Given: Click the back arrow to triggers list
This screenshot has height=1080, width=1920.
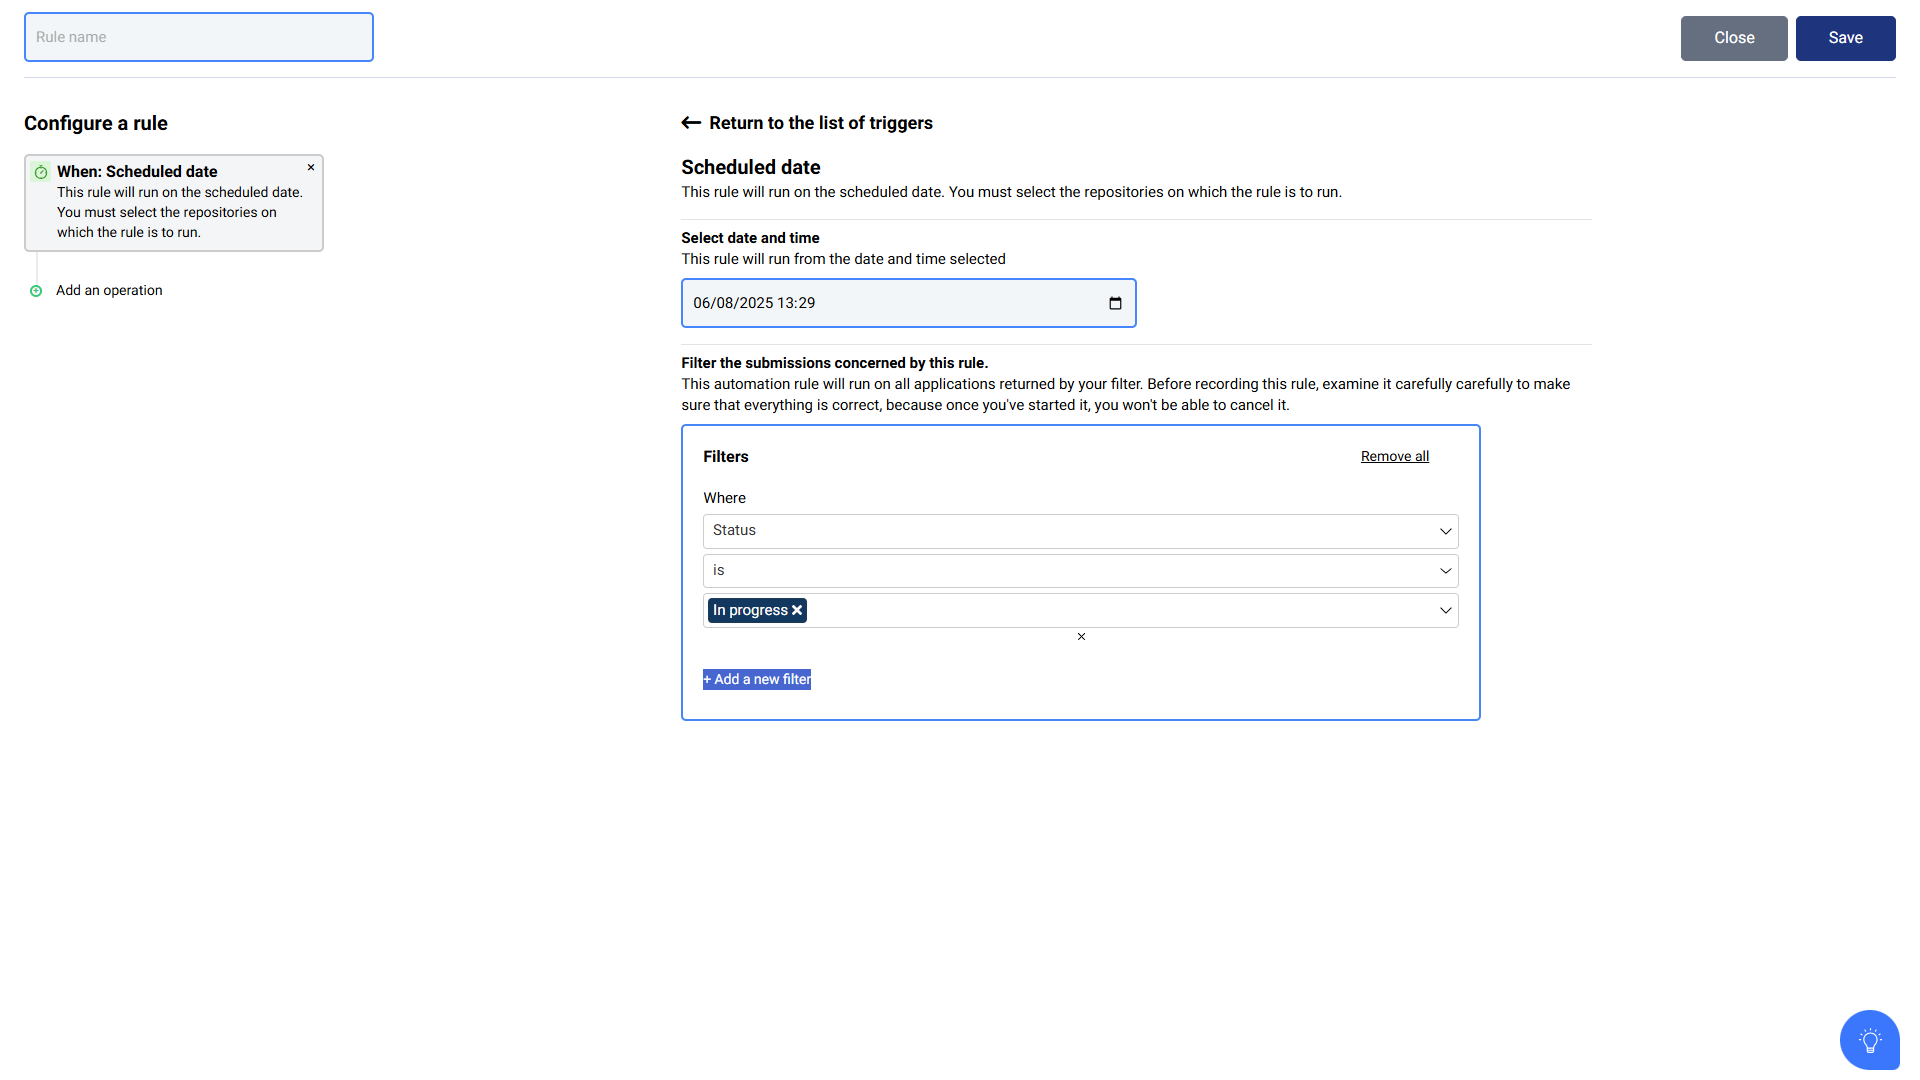Looking at the screenshot, I should pyautogui.click(x=691, y=123).
